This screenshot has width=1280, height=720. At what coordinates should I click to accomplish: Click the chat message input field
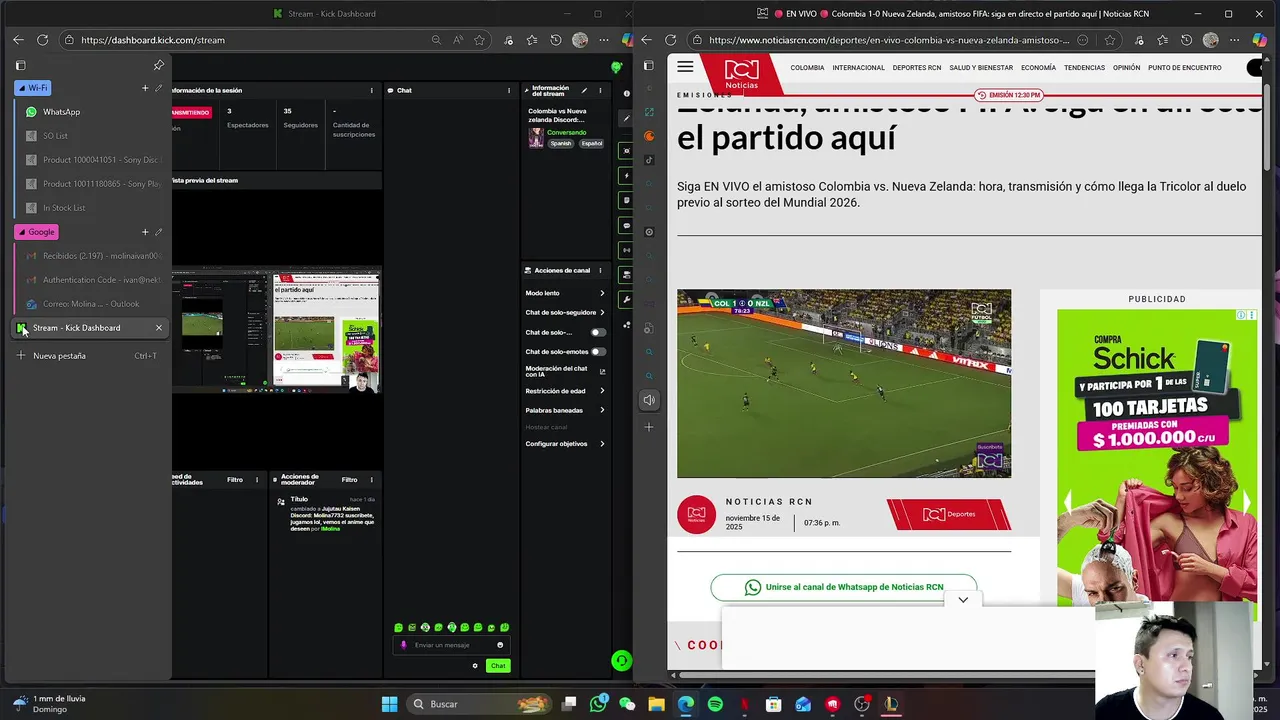(452, 645)
